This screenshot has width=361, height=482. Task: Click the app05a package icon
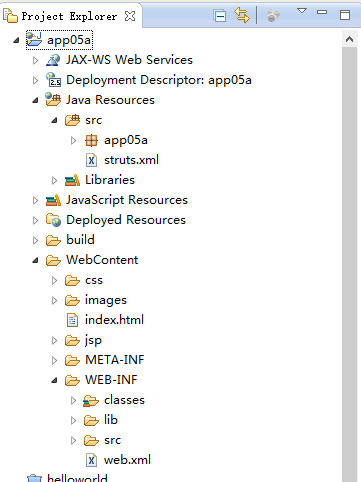pyautogui.click(x=91, y=140)
